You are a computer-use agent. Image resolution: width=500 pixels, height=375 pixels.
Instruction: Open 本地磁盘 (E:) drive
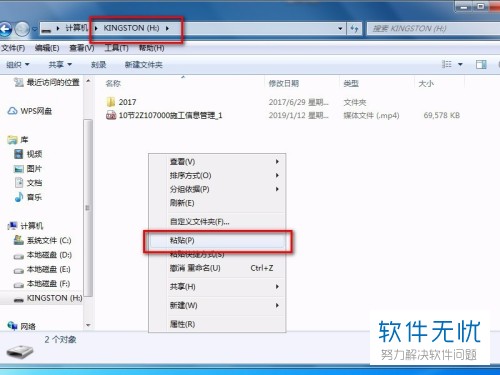pos(49,269)
